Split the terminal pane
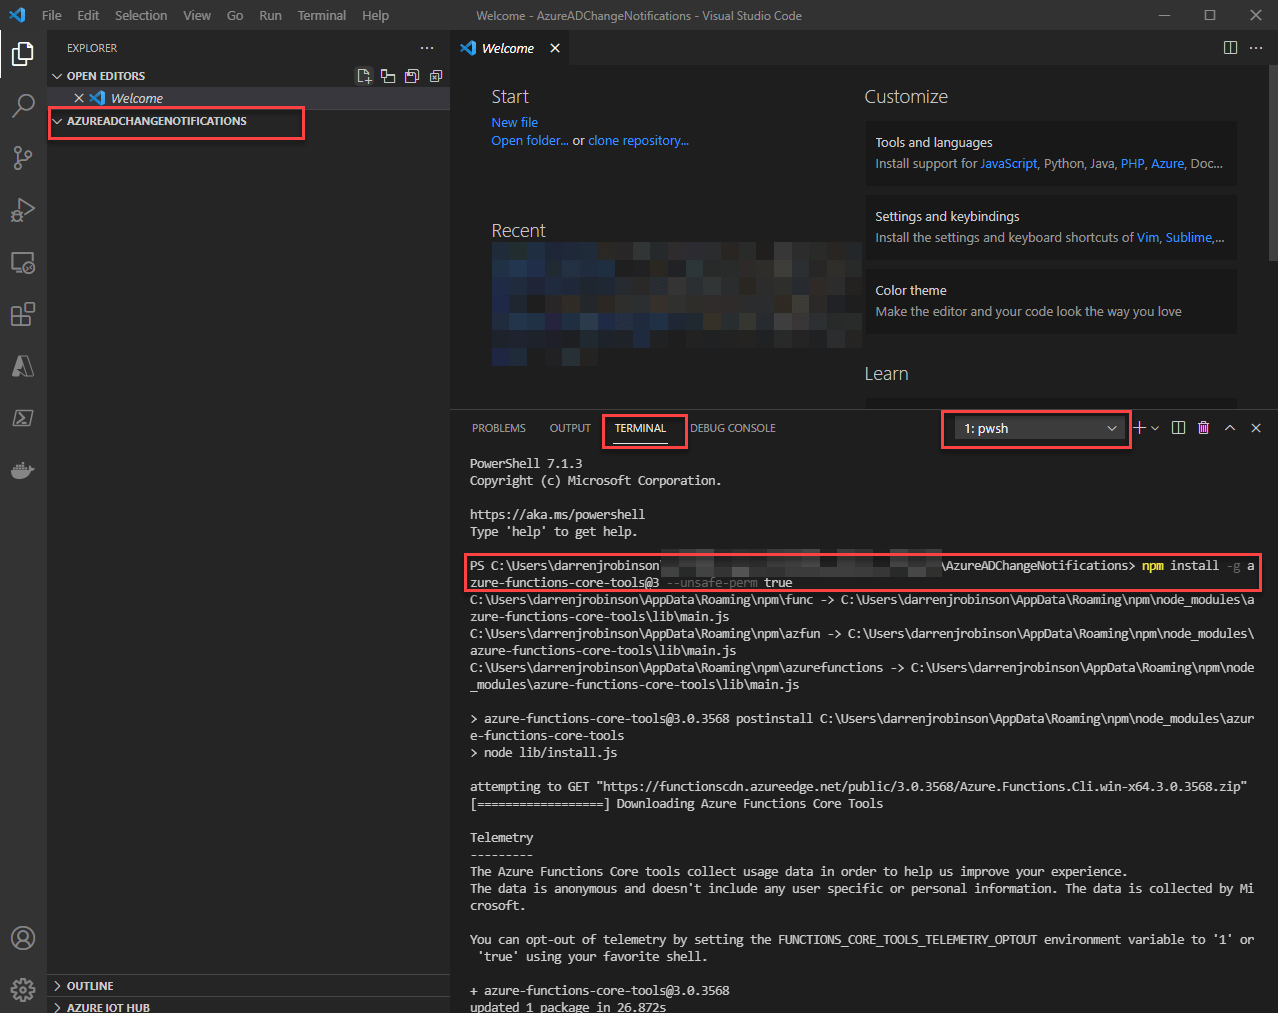1278x1013 pixels. [x=1178, y=427]
